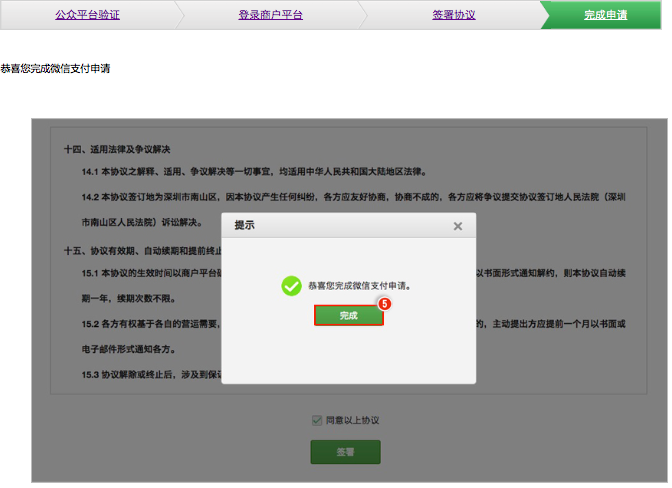Click the green checkmark success icon
672x488 pixels.
[291, 286]
